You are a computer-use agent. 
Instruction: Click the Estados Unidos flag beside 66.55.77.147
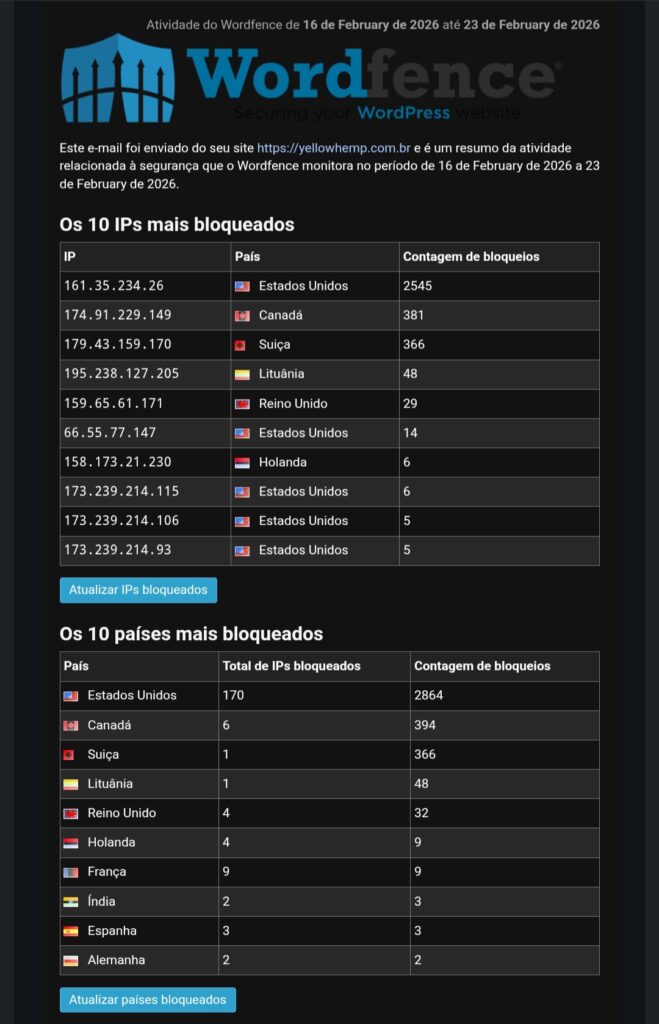(241, 433)
